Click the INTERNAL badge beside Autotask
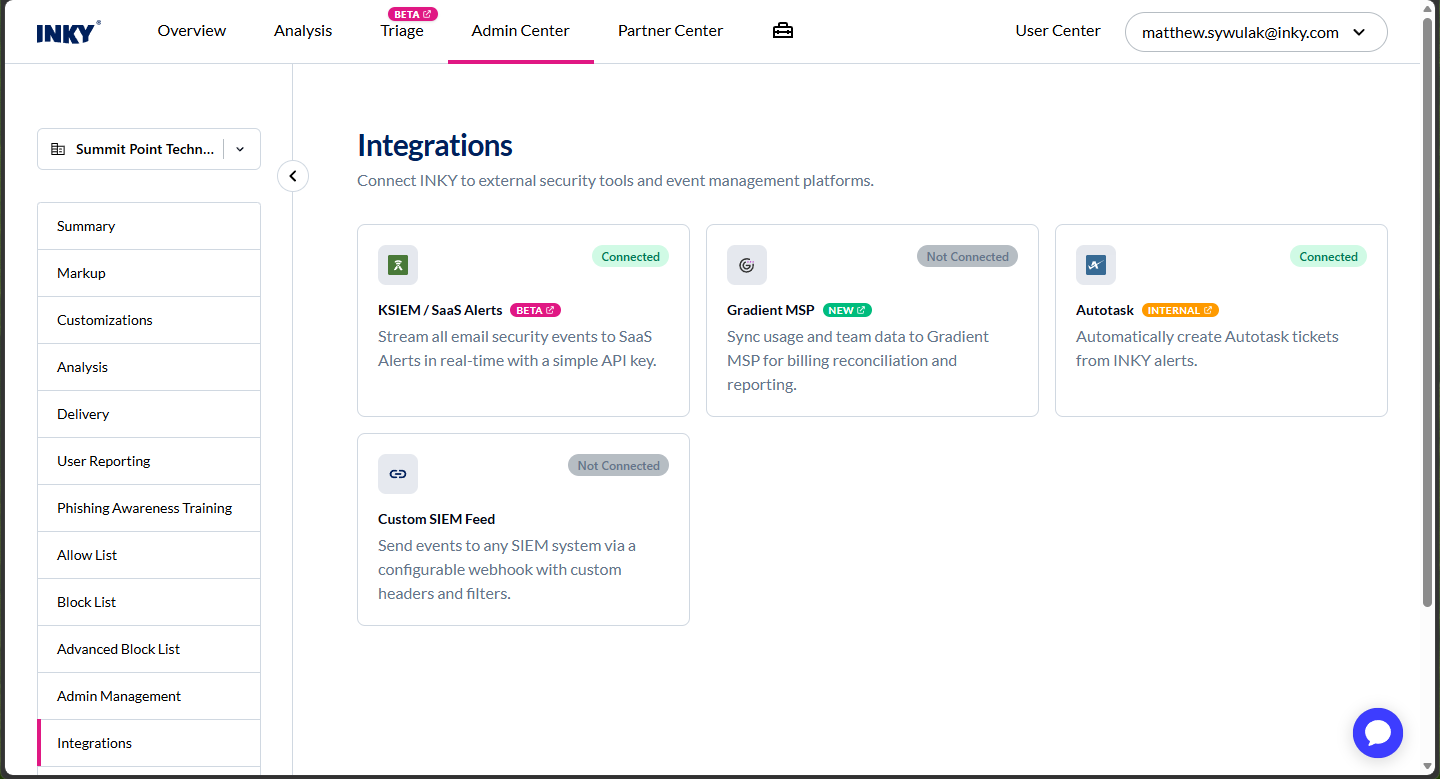Image resolution: width=1440 pixels, height=779 pixels. pos(1180,310)
